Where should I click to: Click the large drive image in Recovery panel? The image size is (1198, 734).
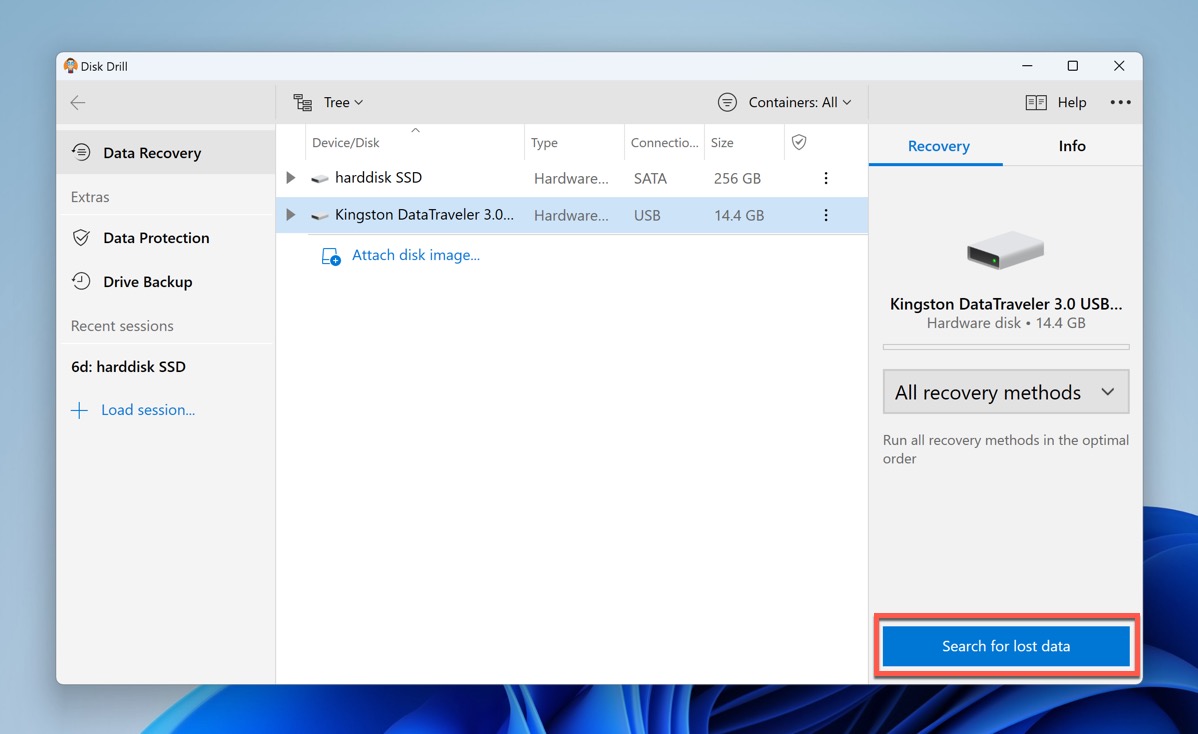pos(1005,250)
